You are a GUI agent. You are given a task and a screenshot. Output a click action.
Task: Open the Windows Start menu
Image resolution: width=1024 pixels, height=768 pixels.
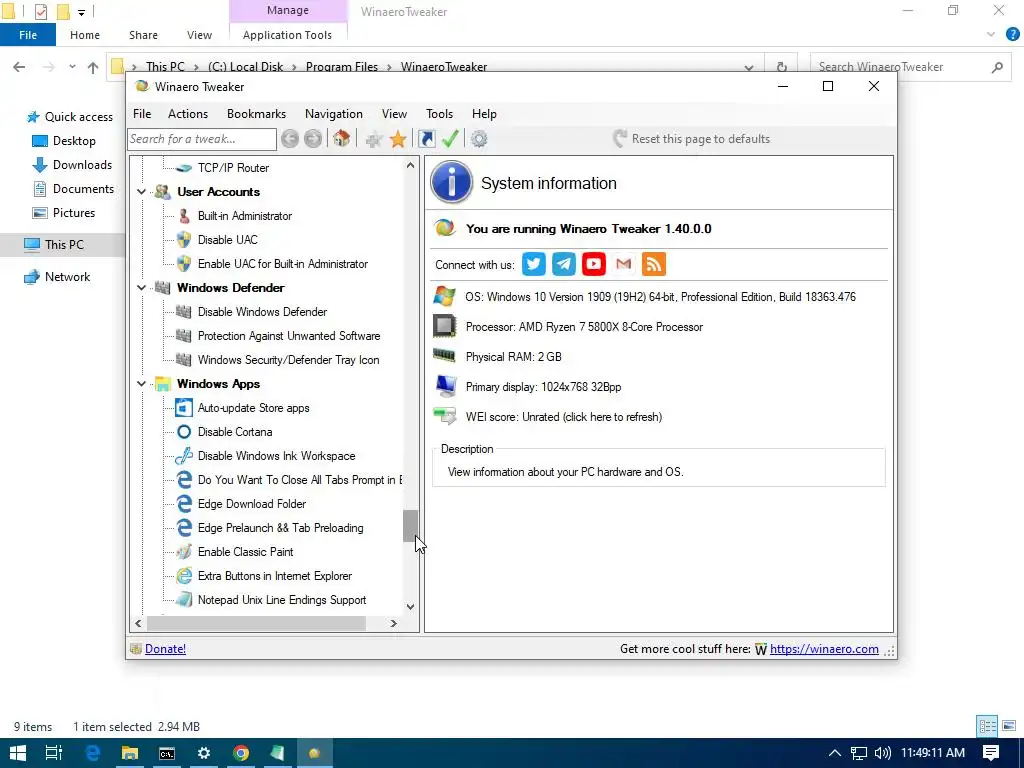click(18, 753)
